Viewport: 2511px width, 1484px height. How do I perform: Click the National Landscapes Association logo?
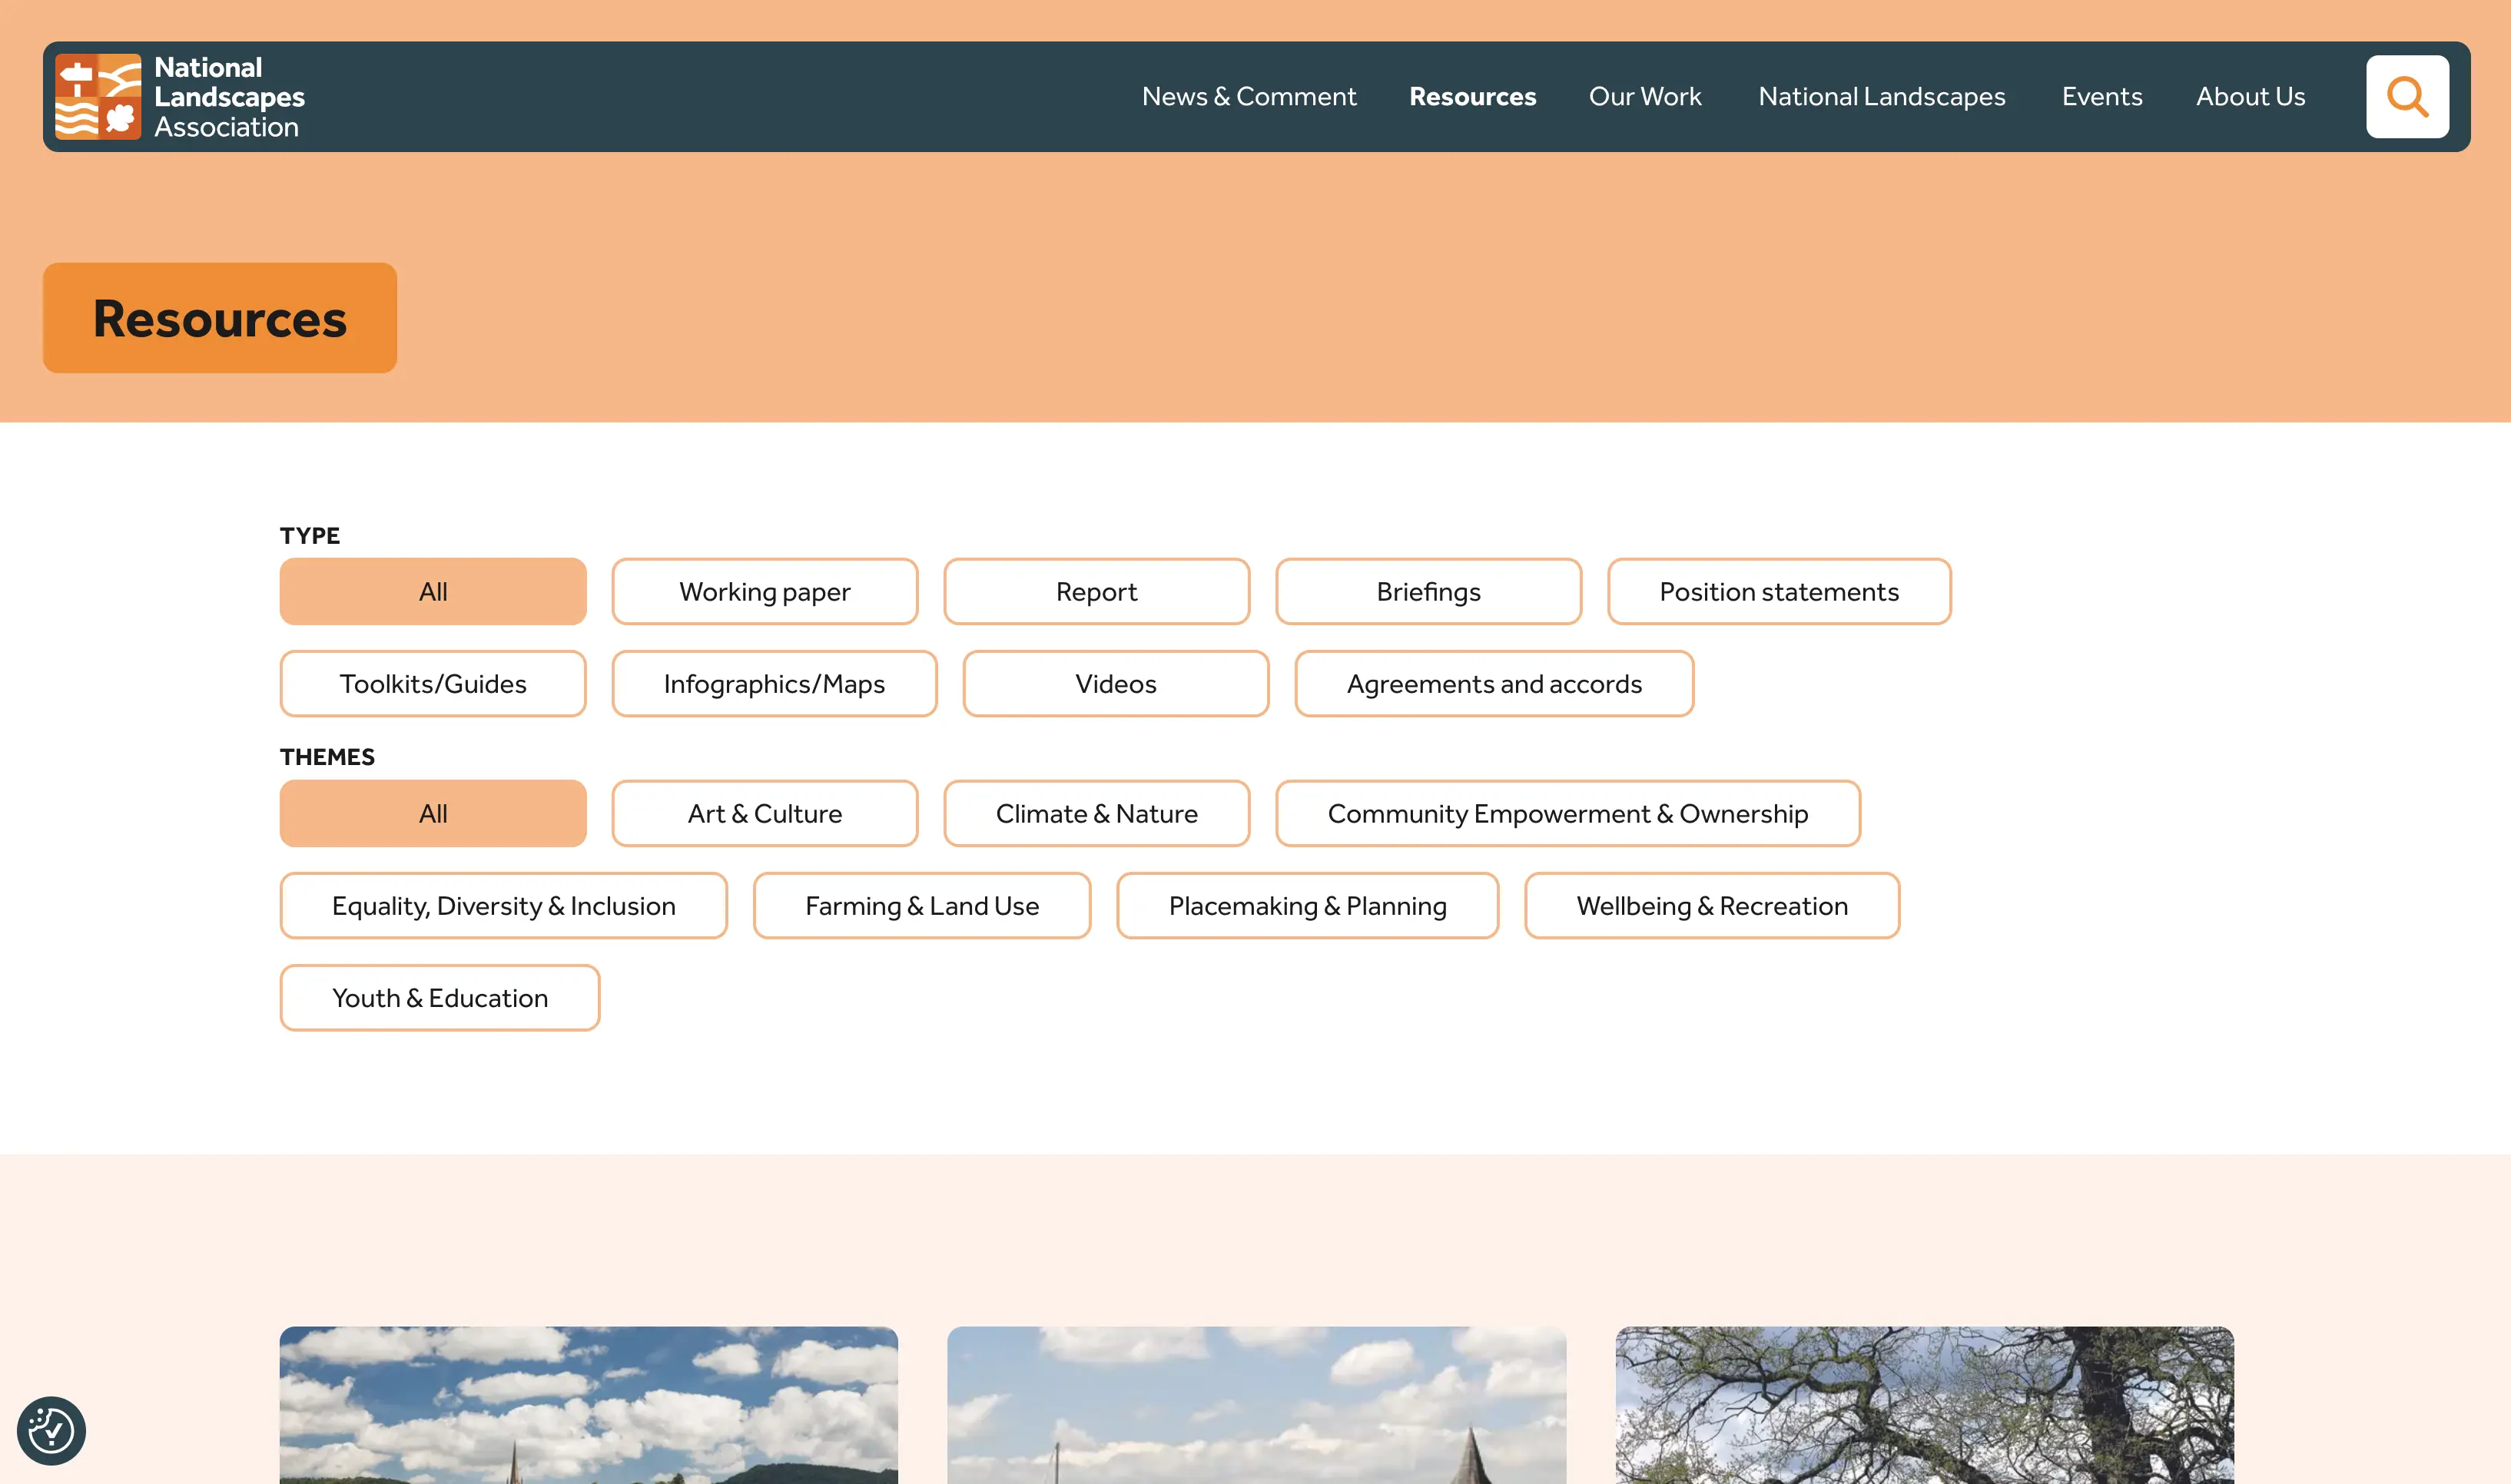pos(180,97)
